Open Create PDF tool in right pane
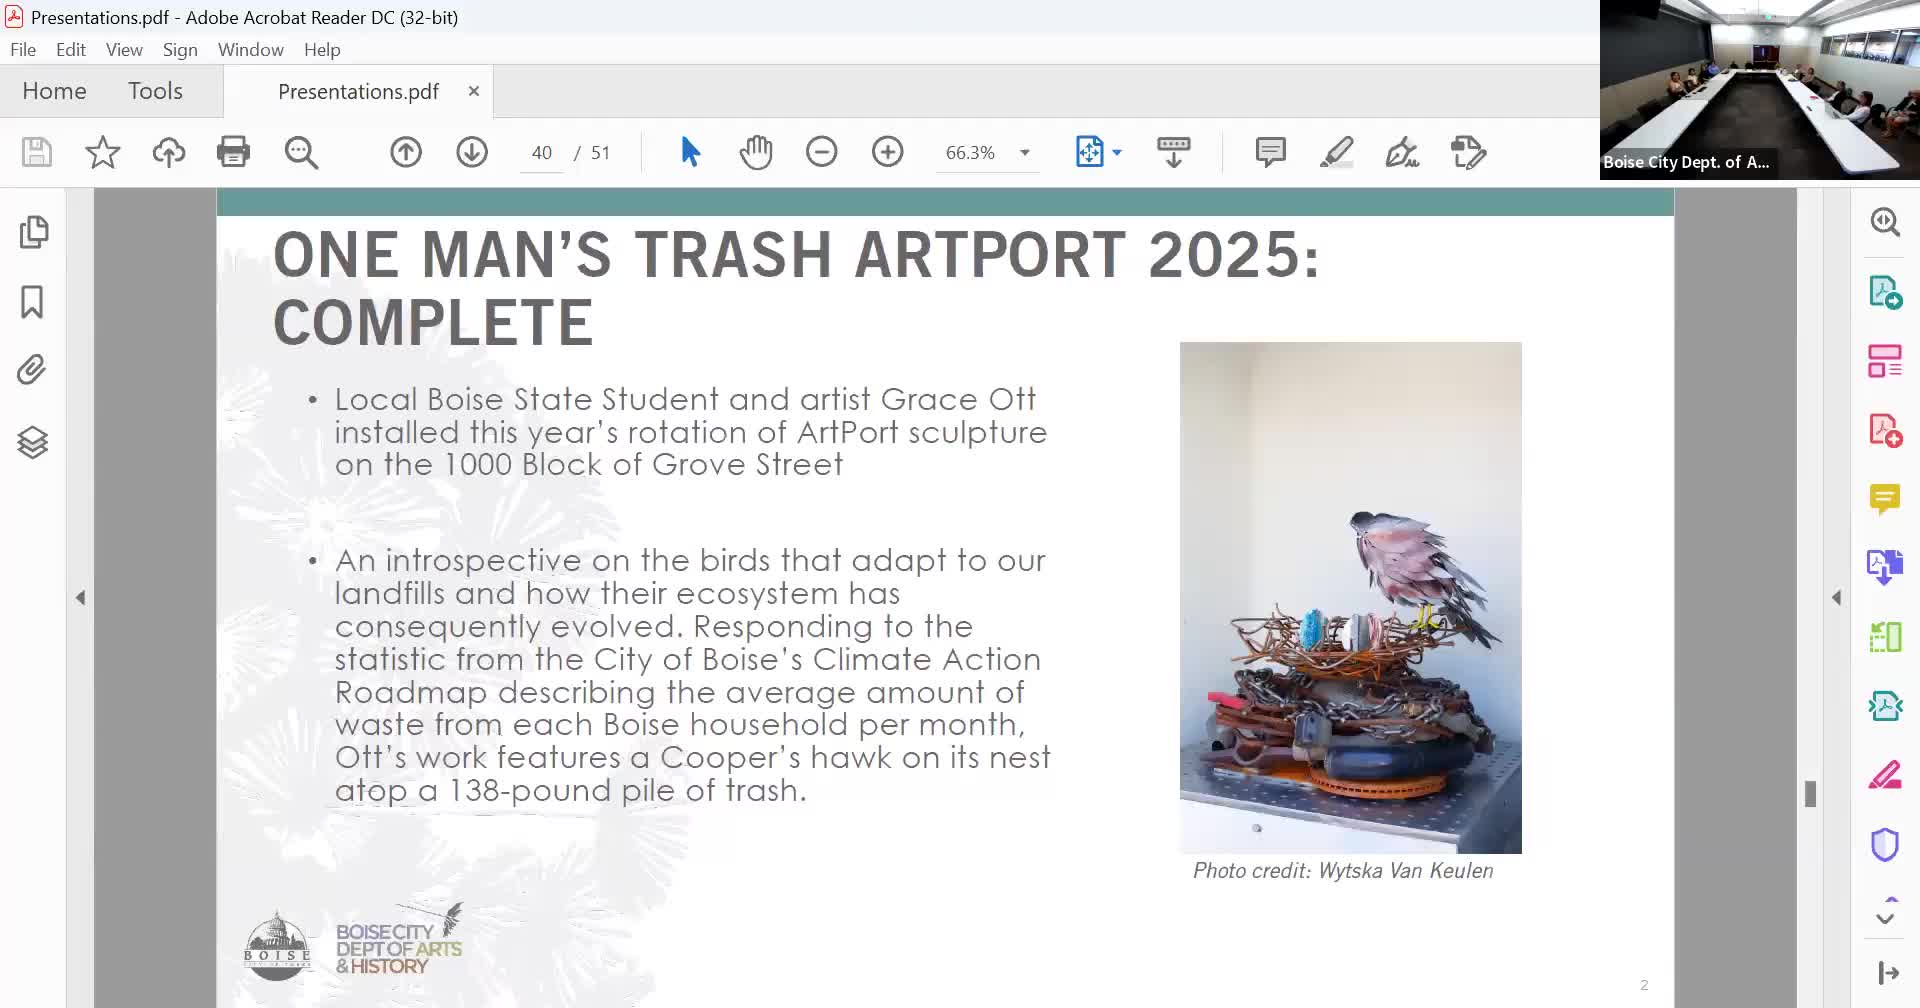Viewport: 1920px width, 1008px height. coord(1885,430)
